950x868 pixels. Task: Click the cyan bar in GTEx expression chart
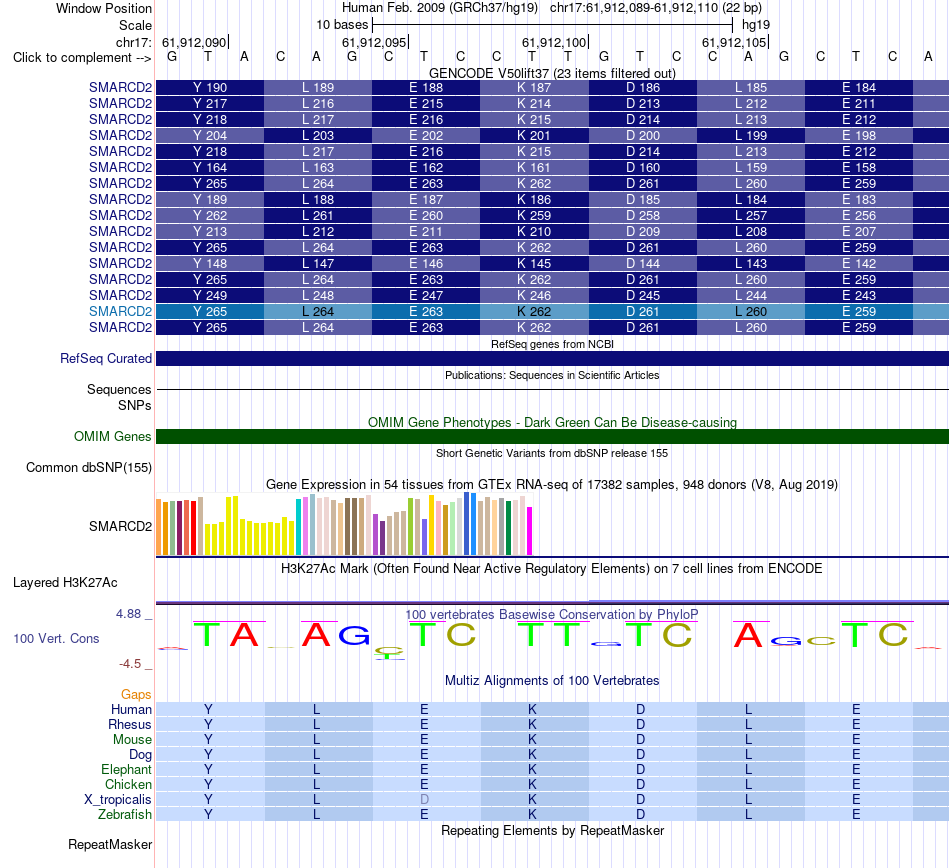pos(298,527)
